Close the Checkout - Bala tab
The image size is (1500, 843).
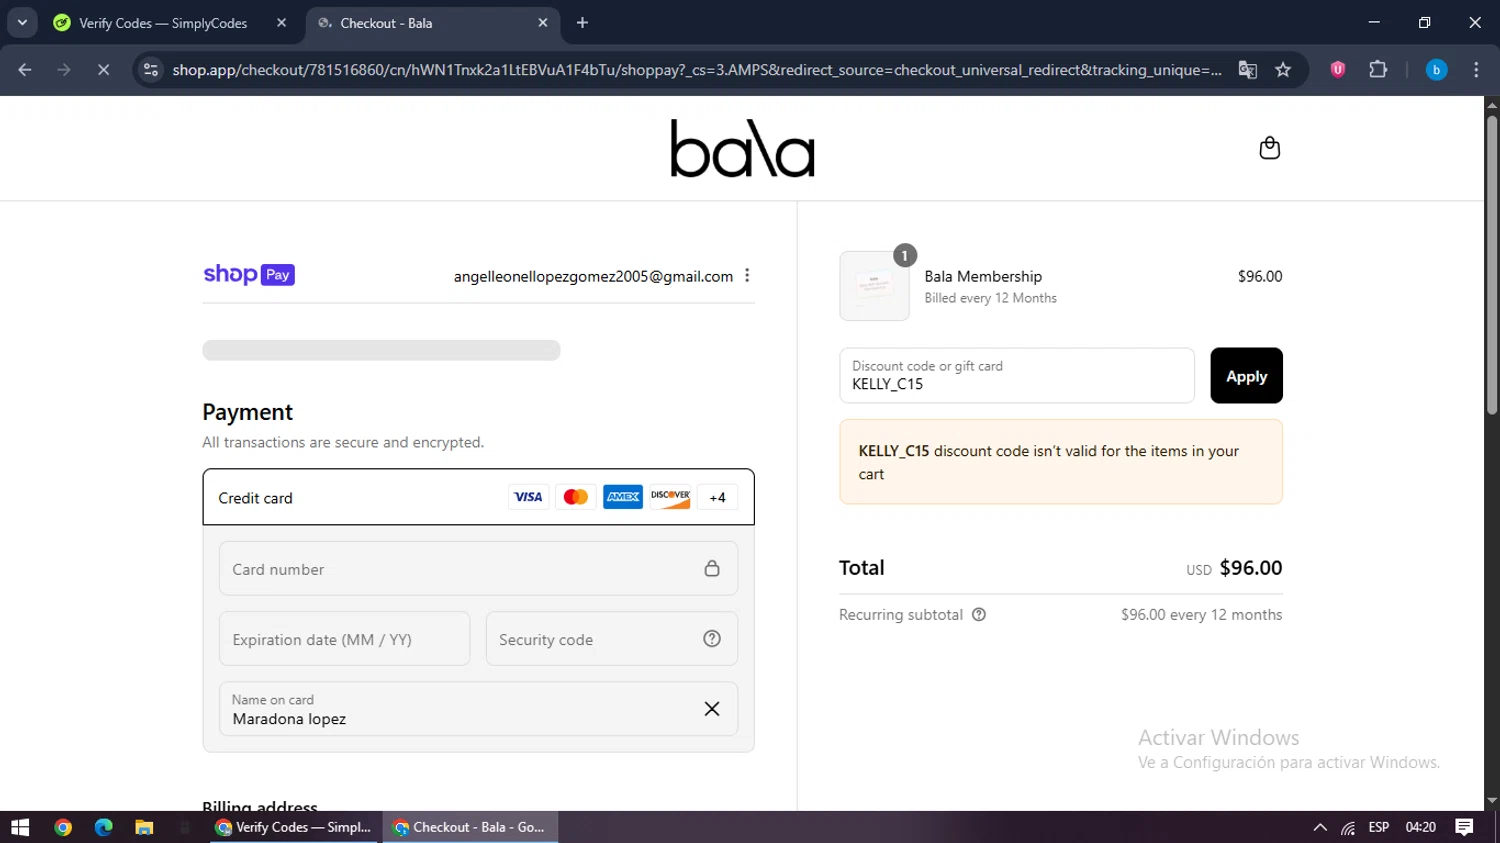point(543,23)
